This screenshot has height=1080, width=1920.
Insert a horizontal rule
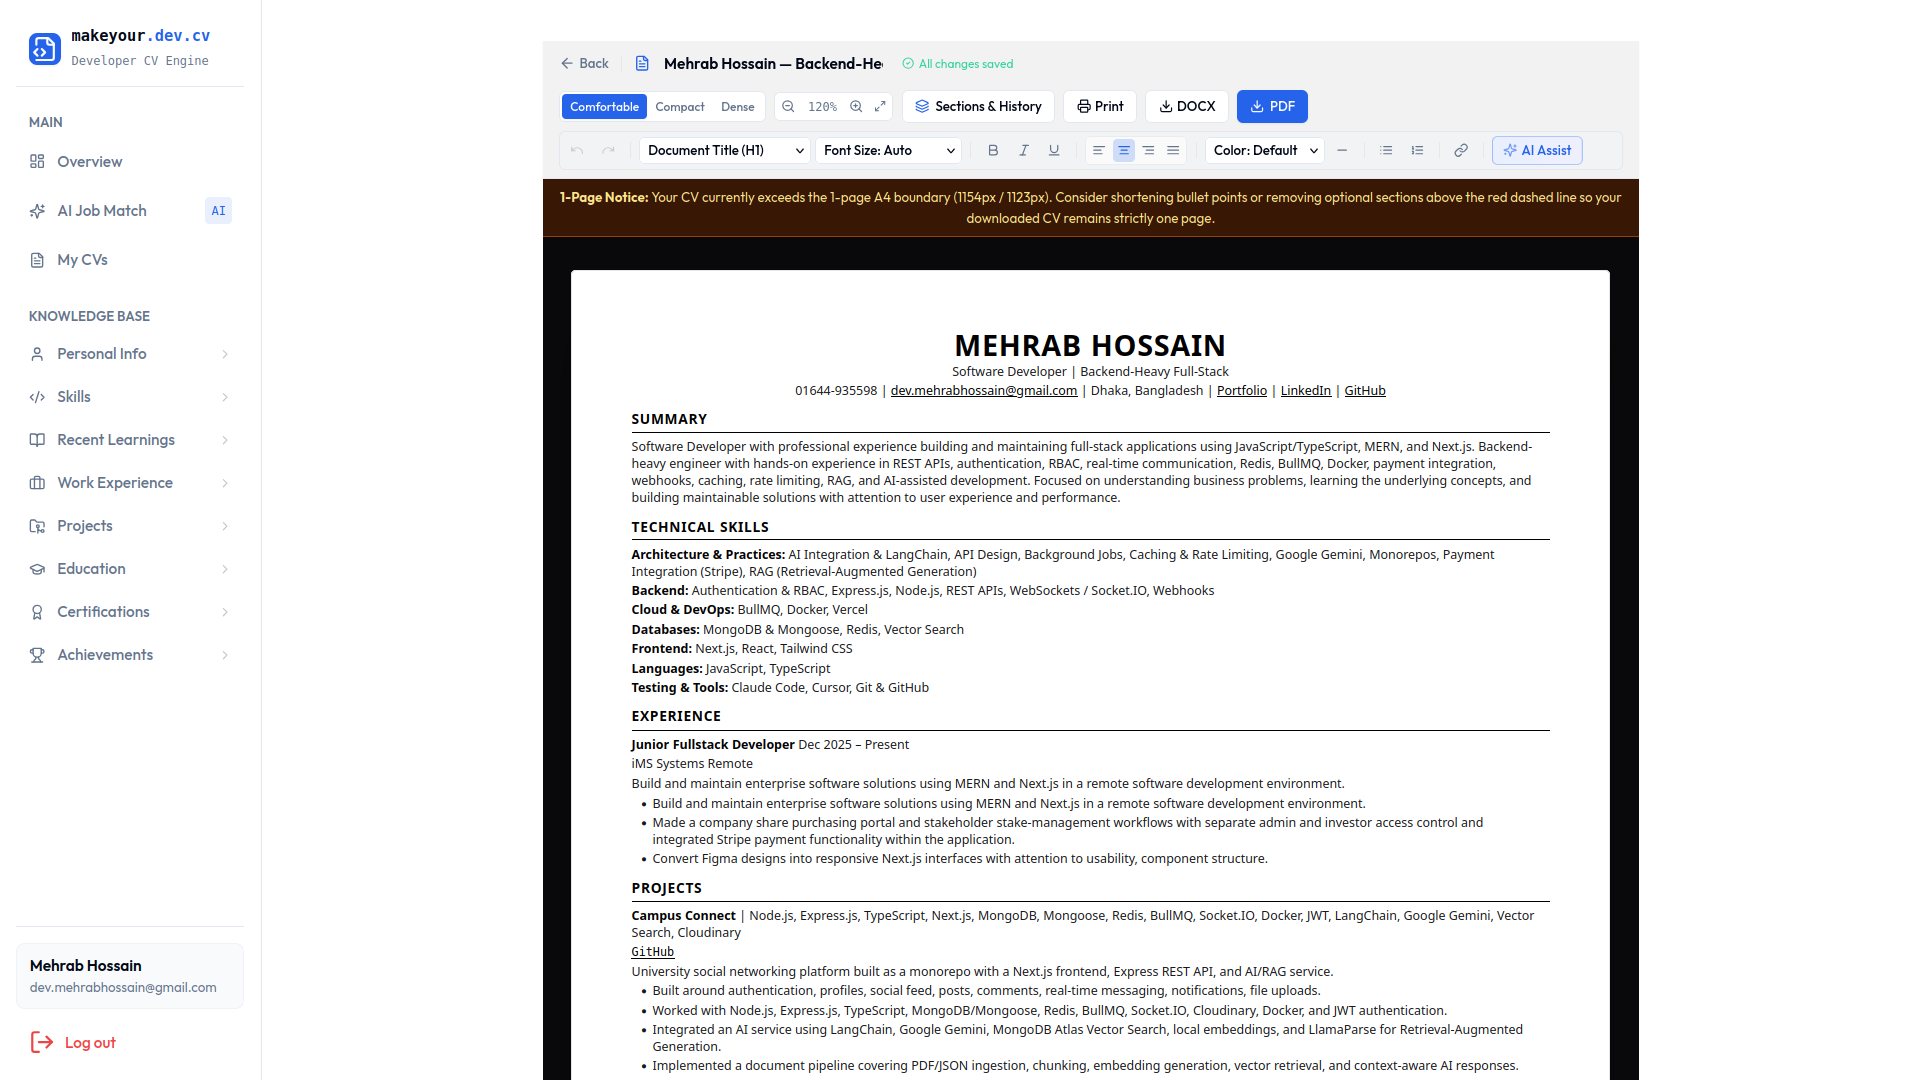click(x=1342, y=151)
